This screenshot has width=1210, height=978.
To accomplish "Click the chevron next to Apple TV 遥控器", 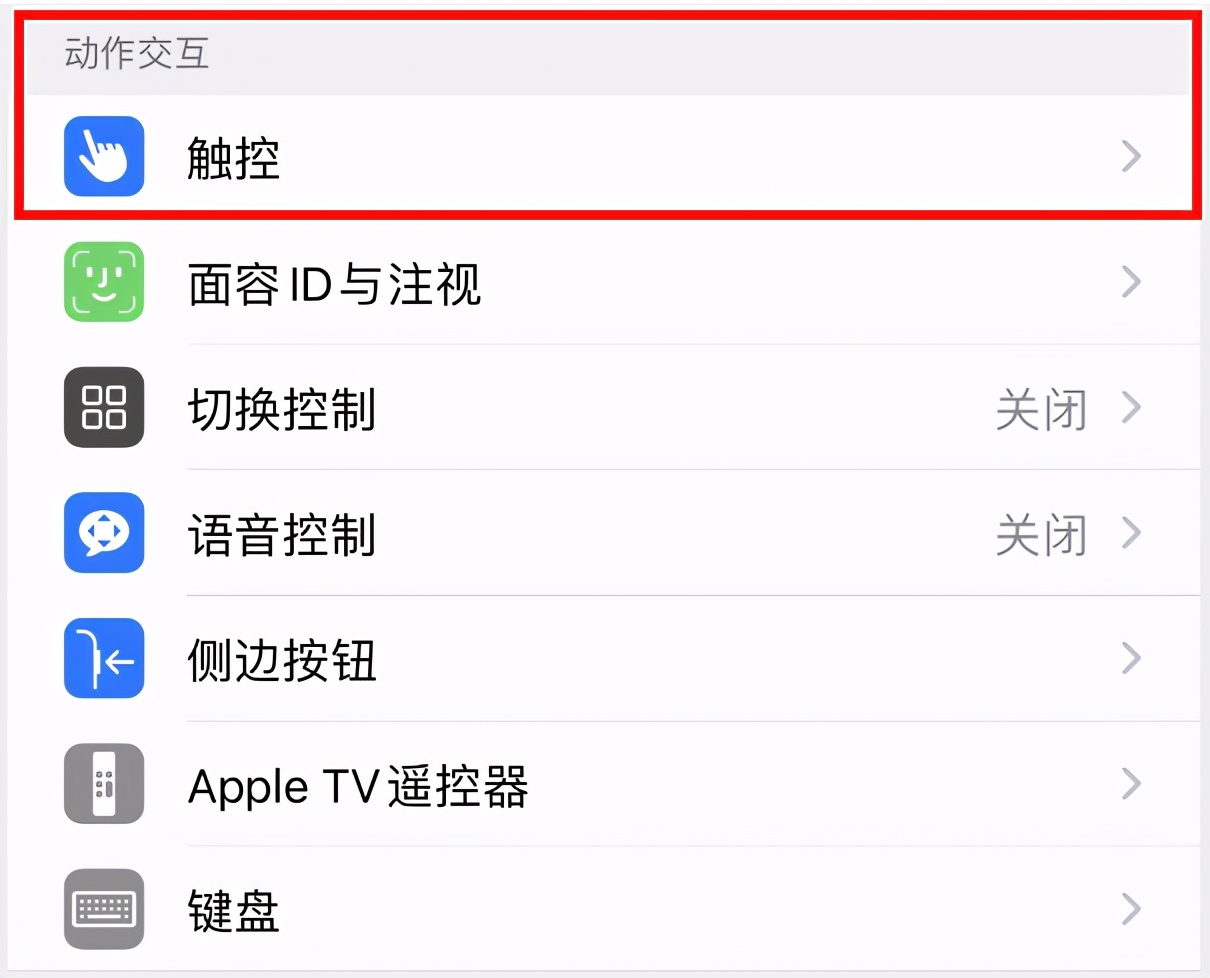I will pyautogui.click(x=1131, y=785).
